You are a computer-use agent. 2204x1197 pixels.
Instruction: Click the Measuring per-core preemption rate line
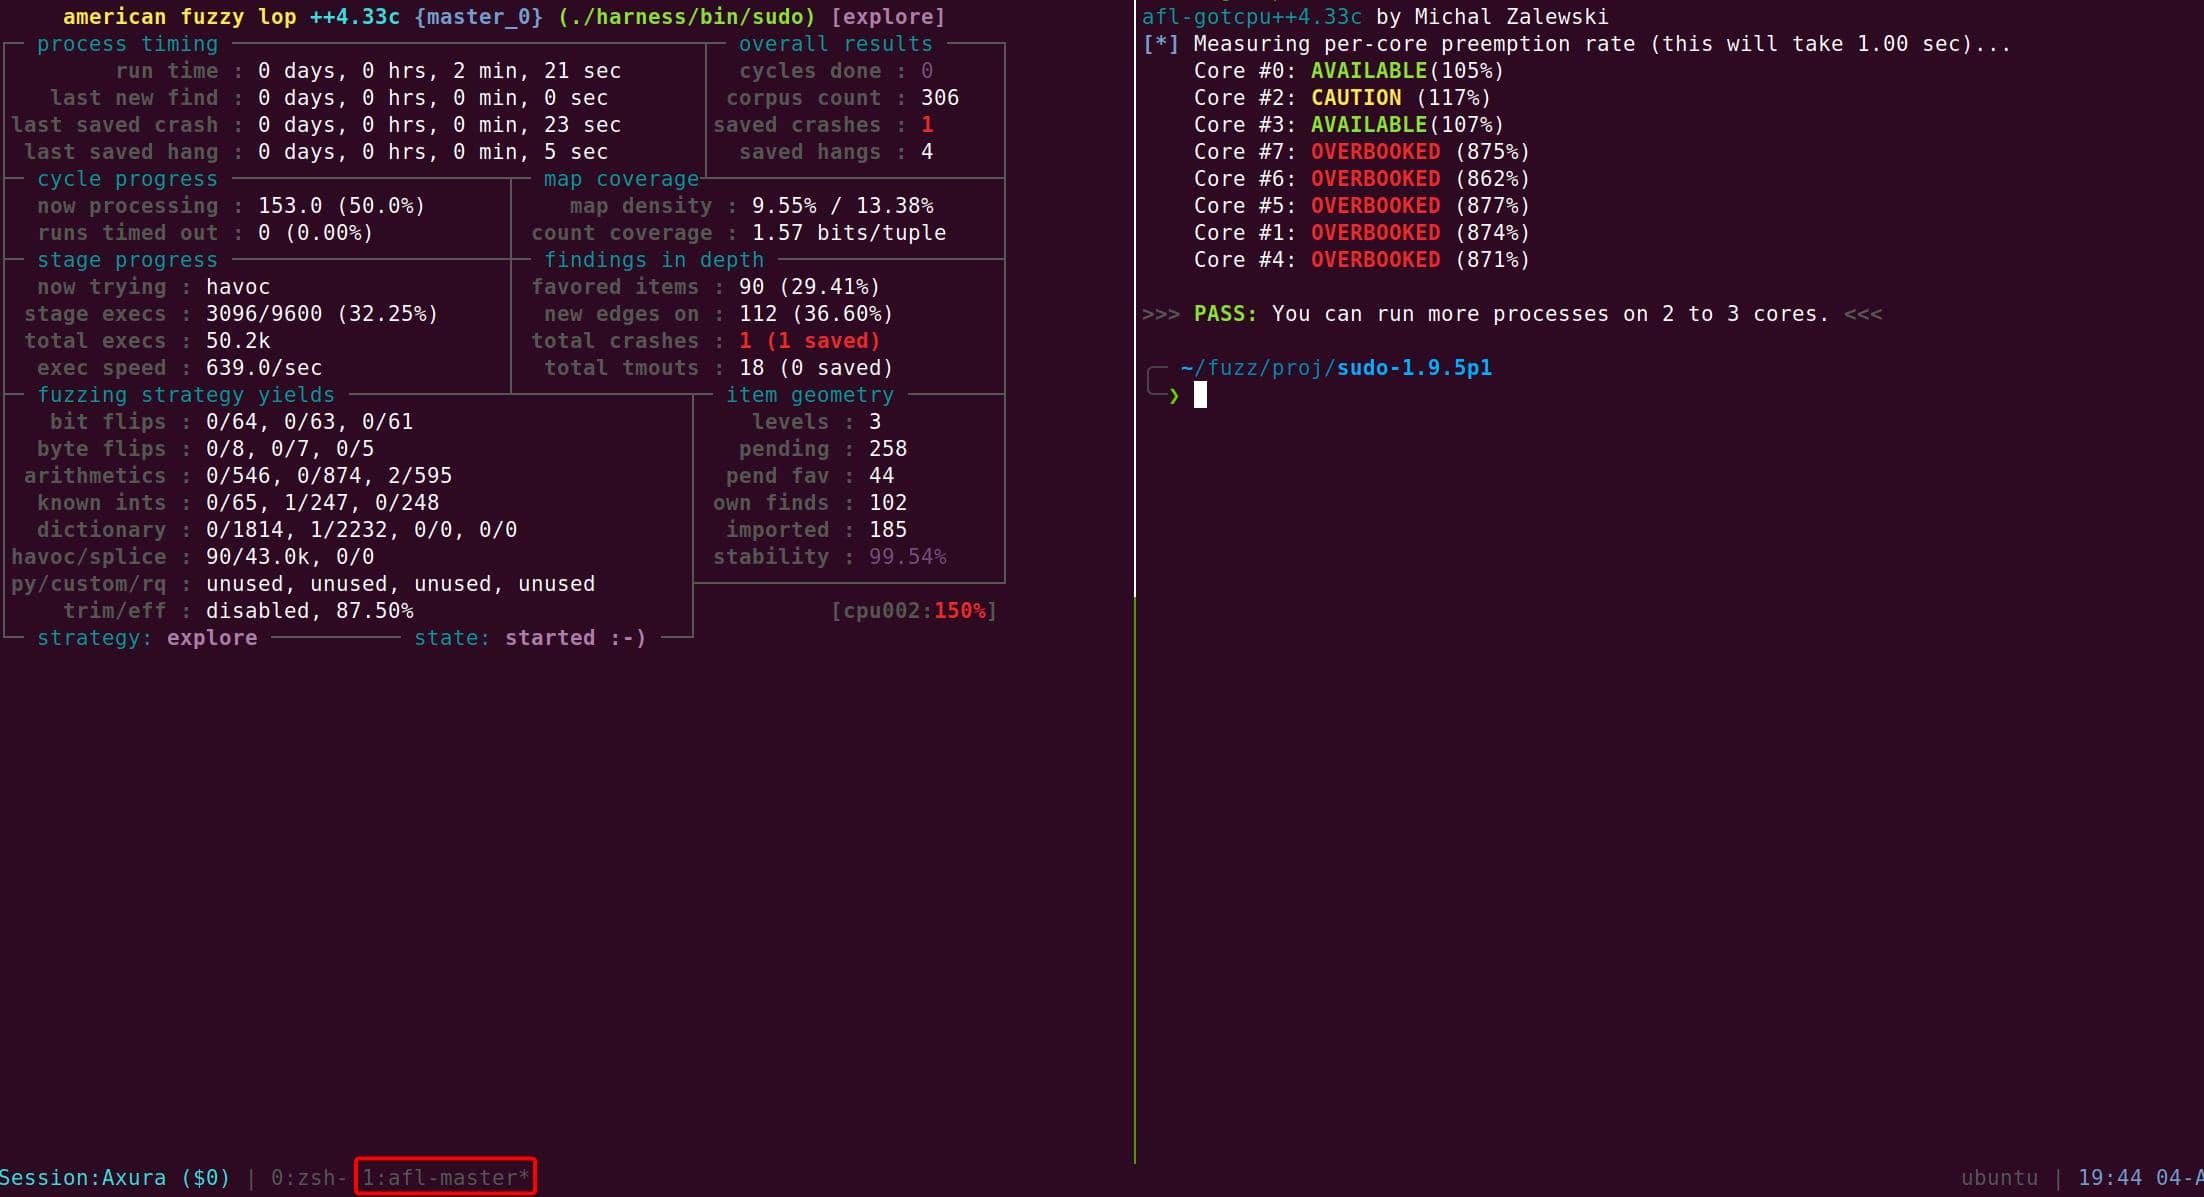point(1577,43)
